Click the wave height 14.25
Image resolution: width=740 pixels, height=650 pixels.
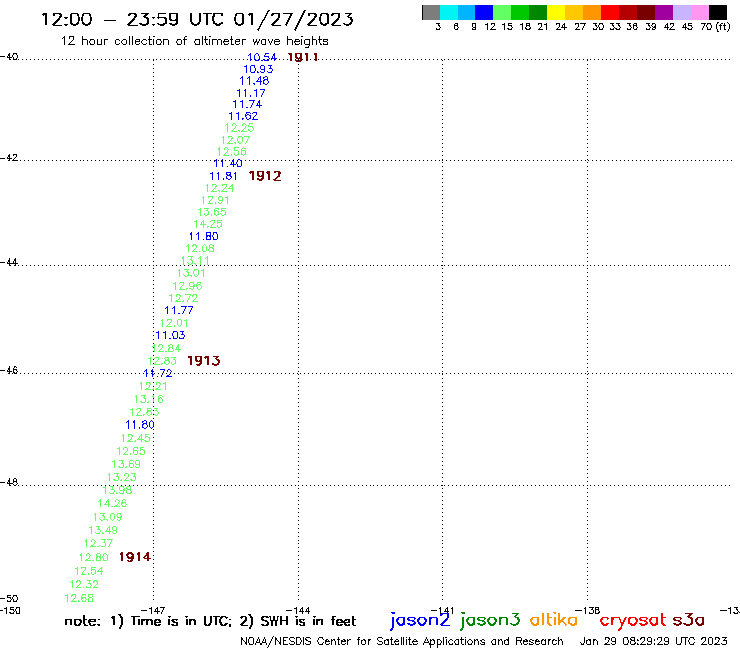tap(208, 224)
